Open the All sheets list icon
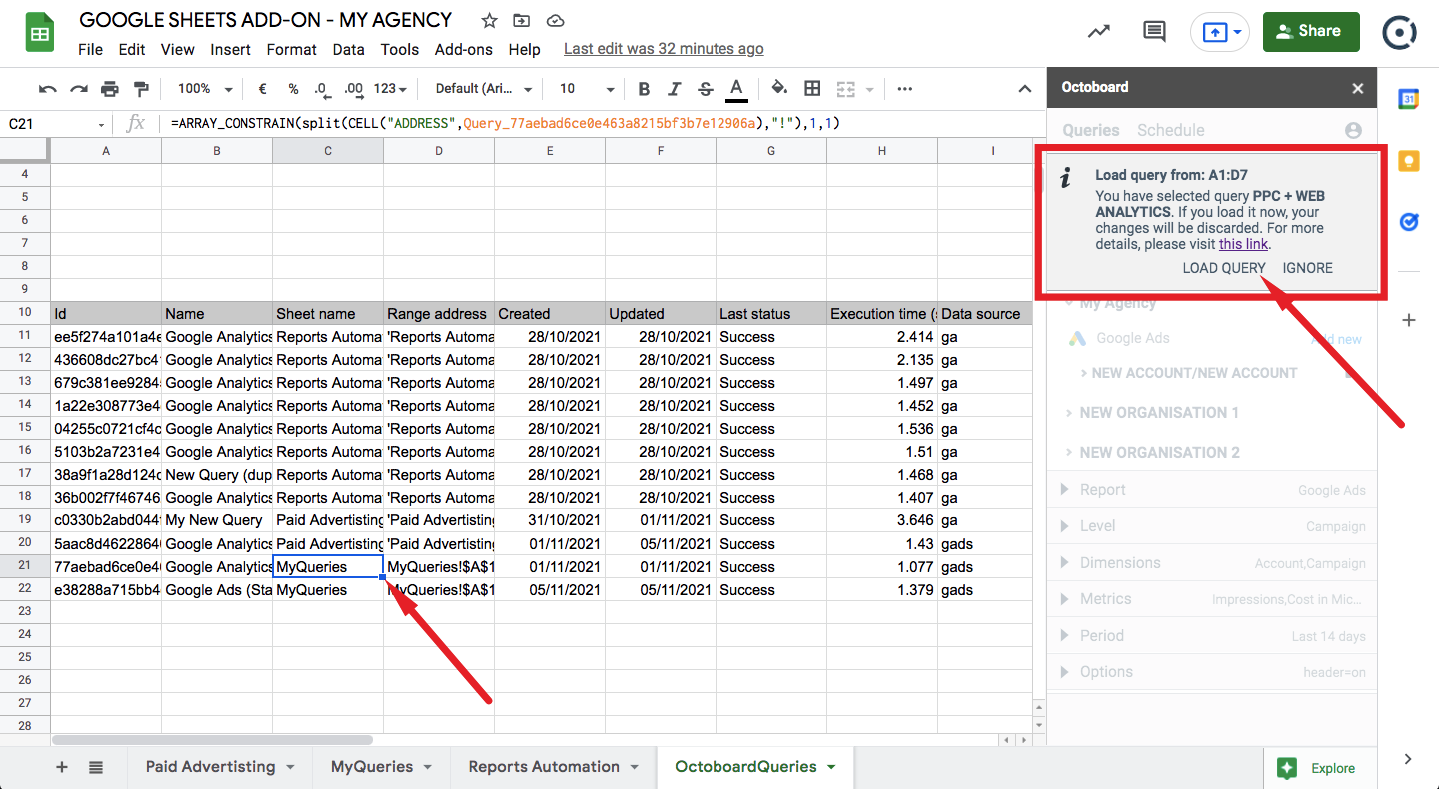 pyautogui.click(x=96, y=767)
